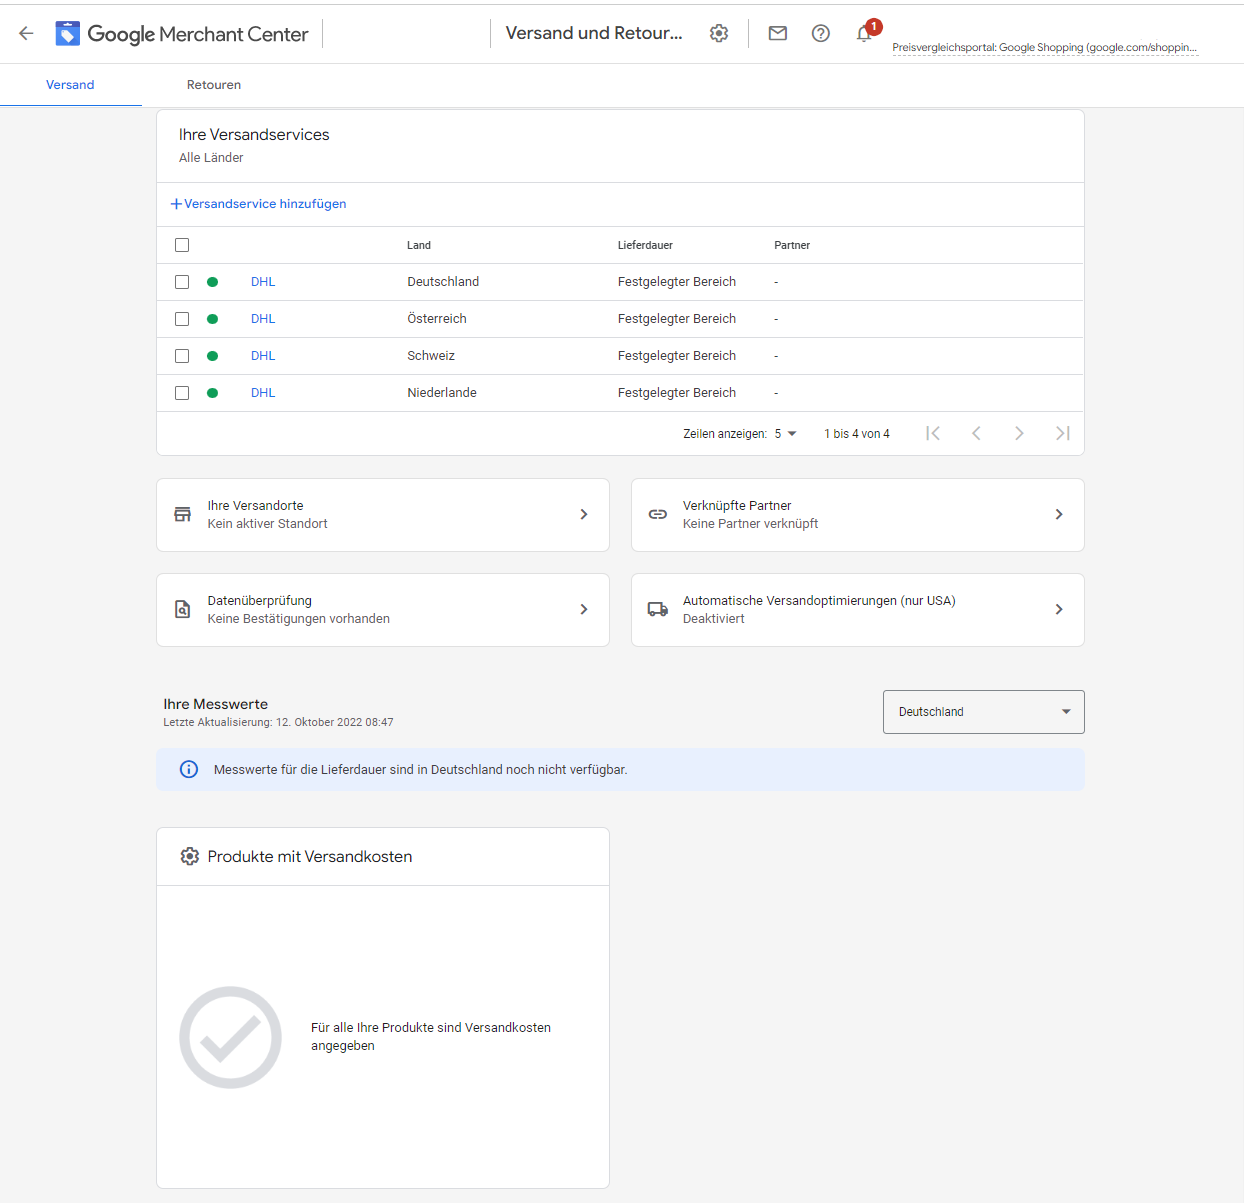The height and width of the screenshot is (1203, 1244).
Task: Open the Zeilen anzeigen rows dropdown
Action: [786, 434]
